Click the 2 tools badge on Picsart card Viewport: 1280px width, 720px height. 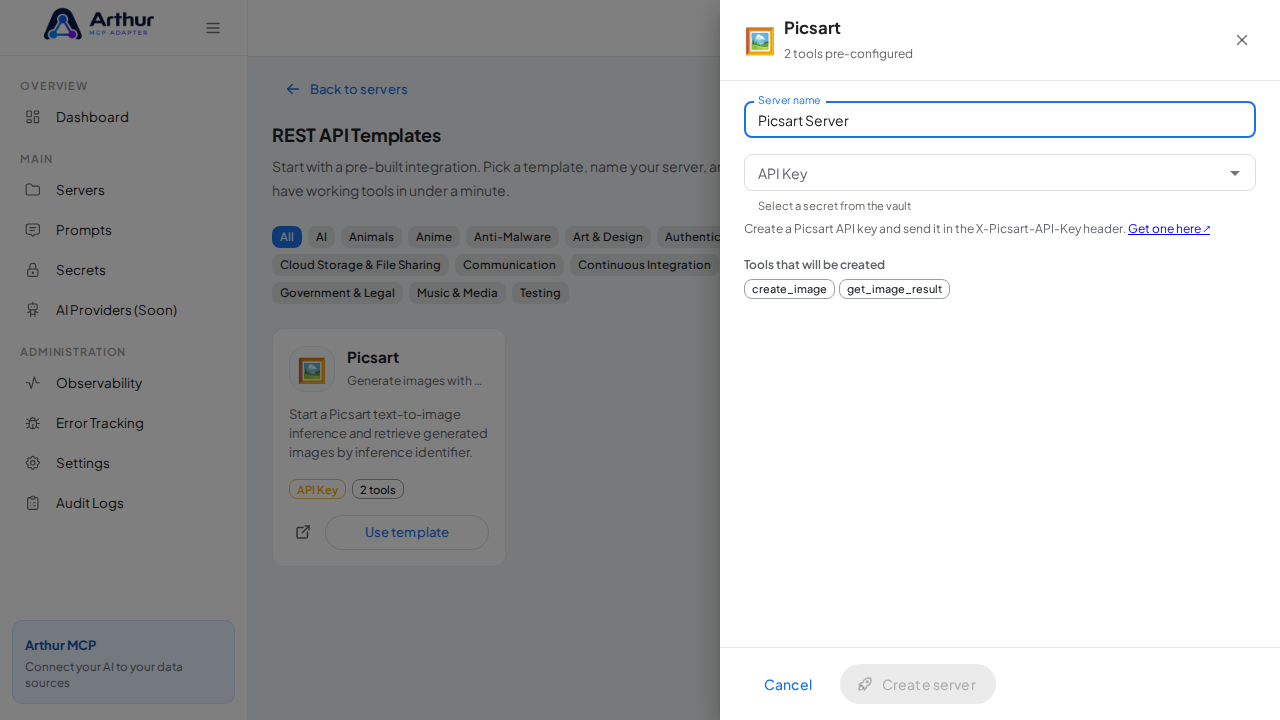(378, 489)
